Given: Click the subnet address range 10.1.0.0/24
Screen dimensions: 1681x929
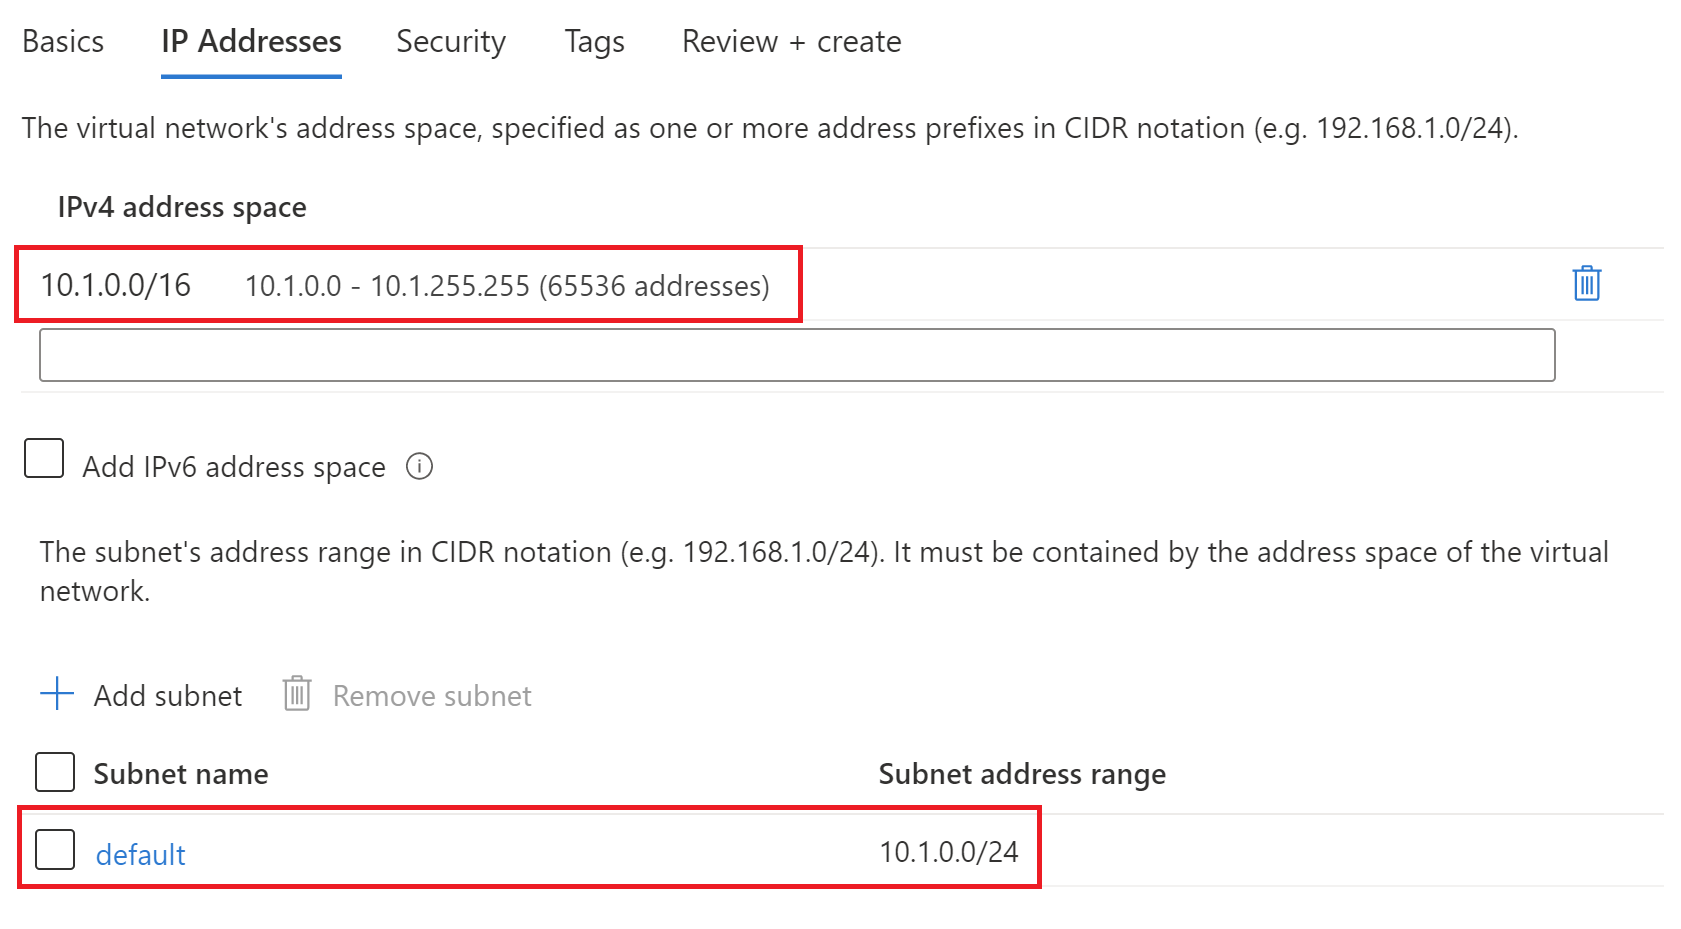Looking at the screenshot, I should (x=947, y=851).
